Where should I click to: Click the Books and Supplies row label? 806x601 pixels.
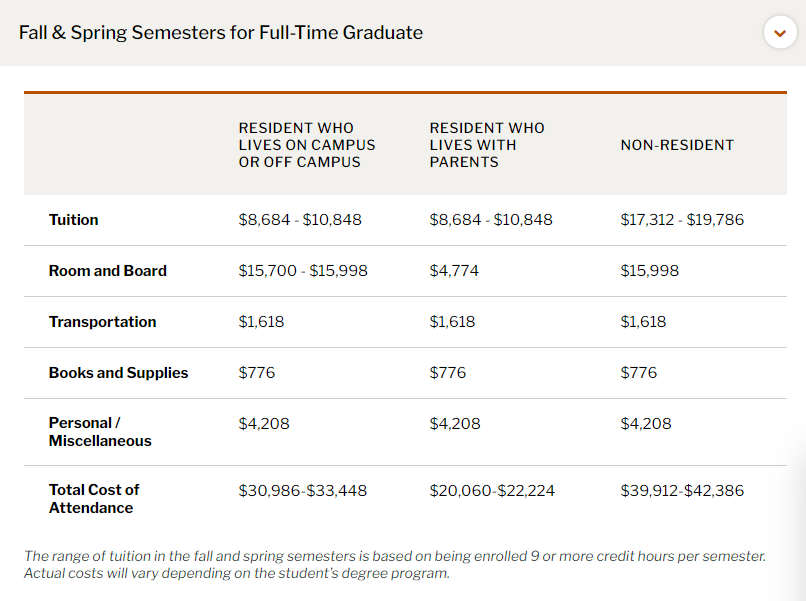pos(118,373)
